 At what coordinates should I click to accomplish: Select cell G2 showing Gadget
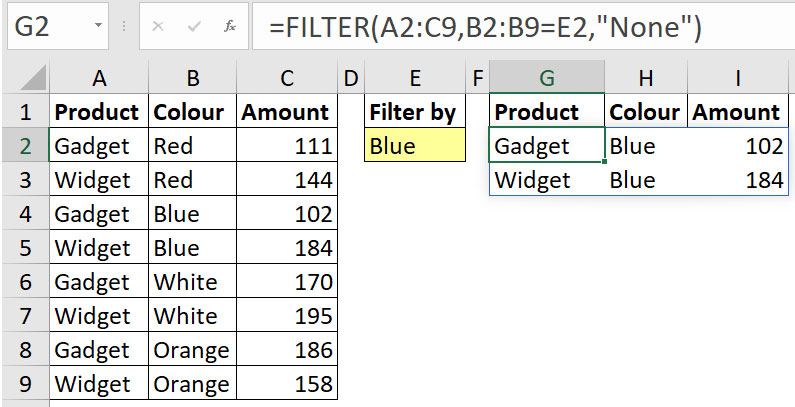pos(547,145)
